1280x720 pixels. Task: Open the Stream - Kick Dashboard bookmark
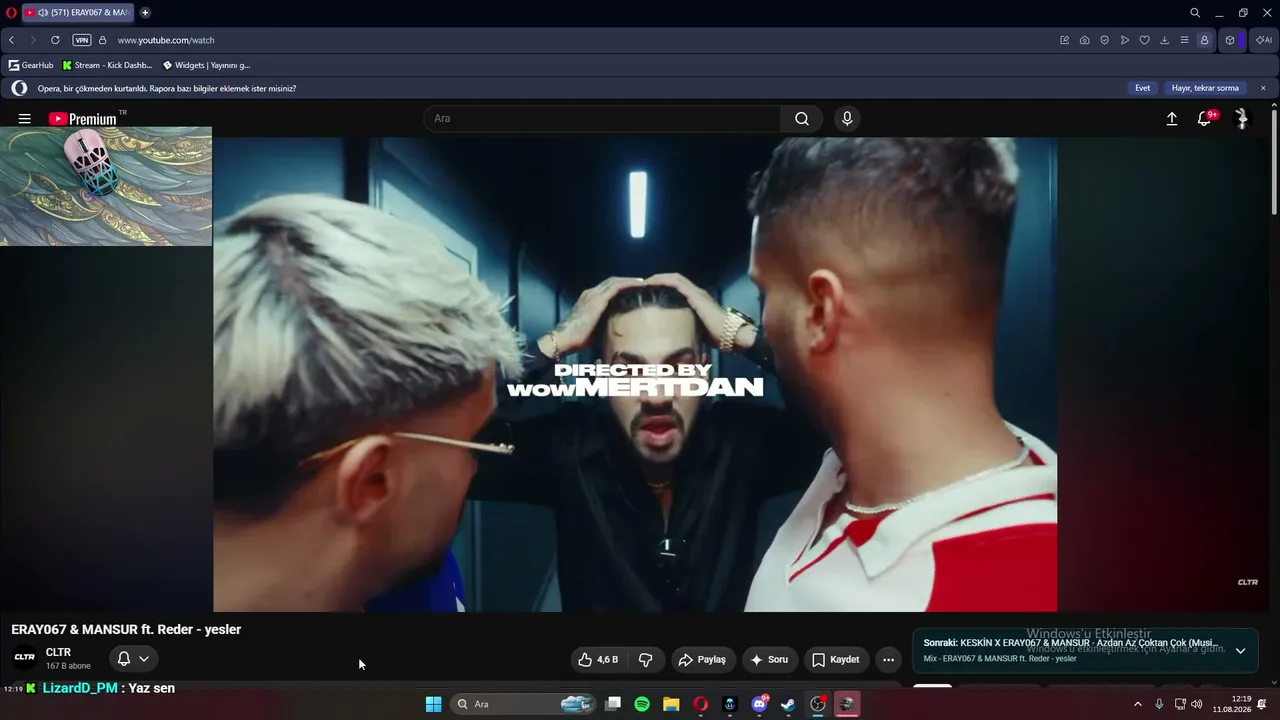107,65
